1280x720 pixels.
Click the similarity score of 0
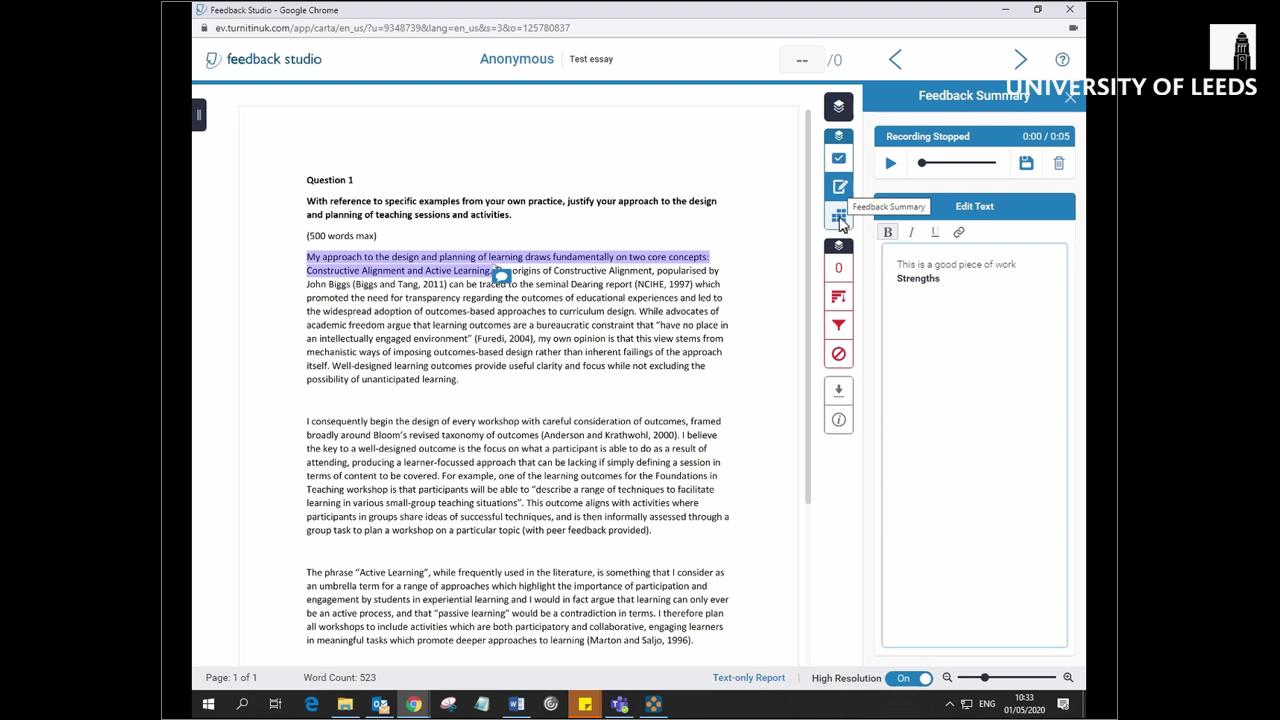click(838, 267)
